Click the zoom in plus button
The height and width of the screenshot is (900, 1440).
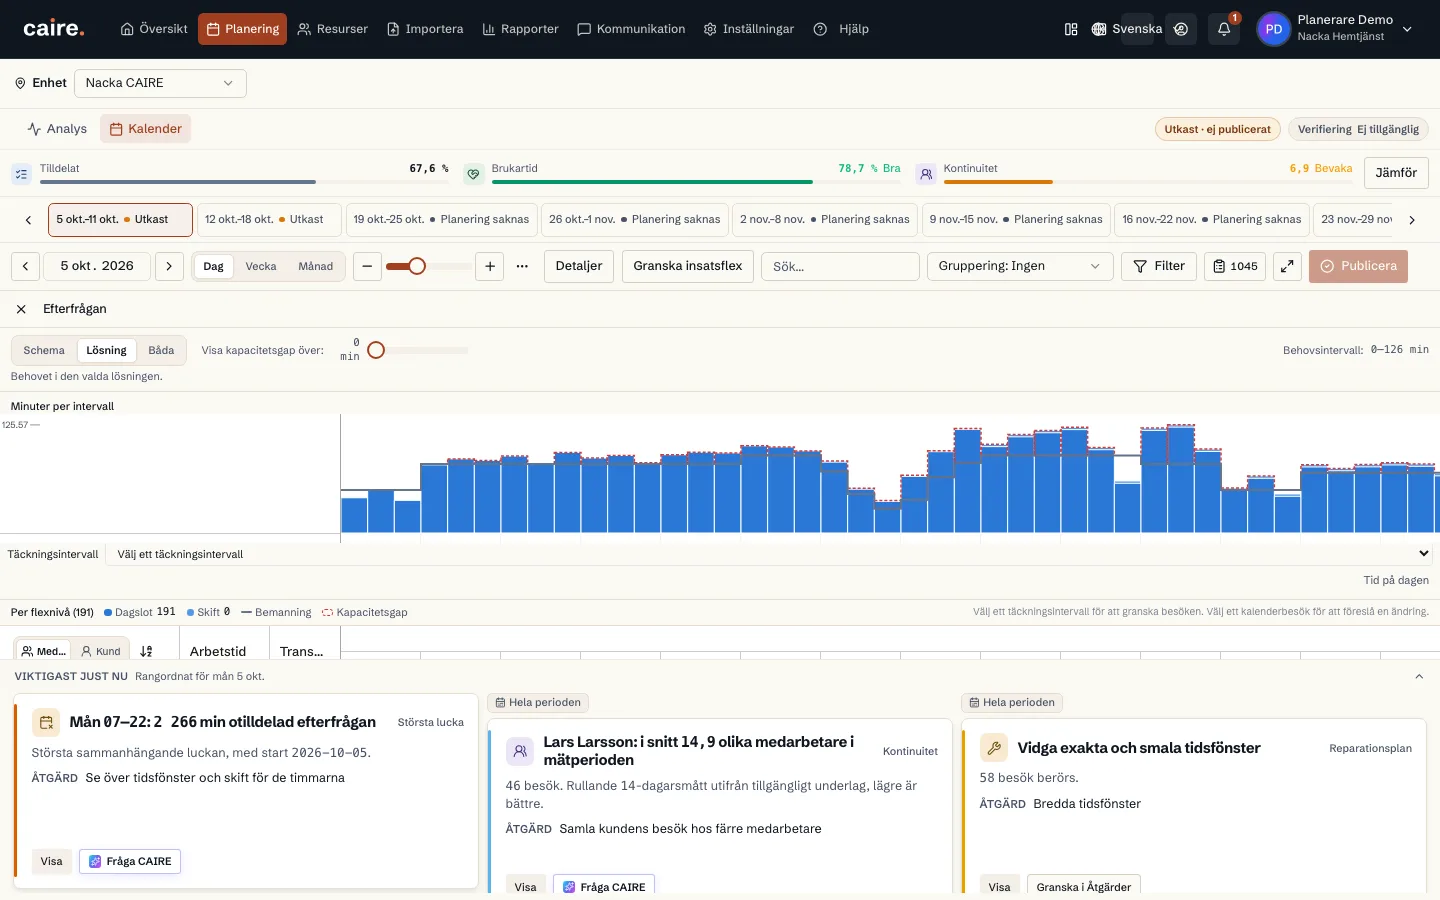(490, 266)
